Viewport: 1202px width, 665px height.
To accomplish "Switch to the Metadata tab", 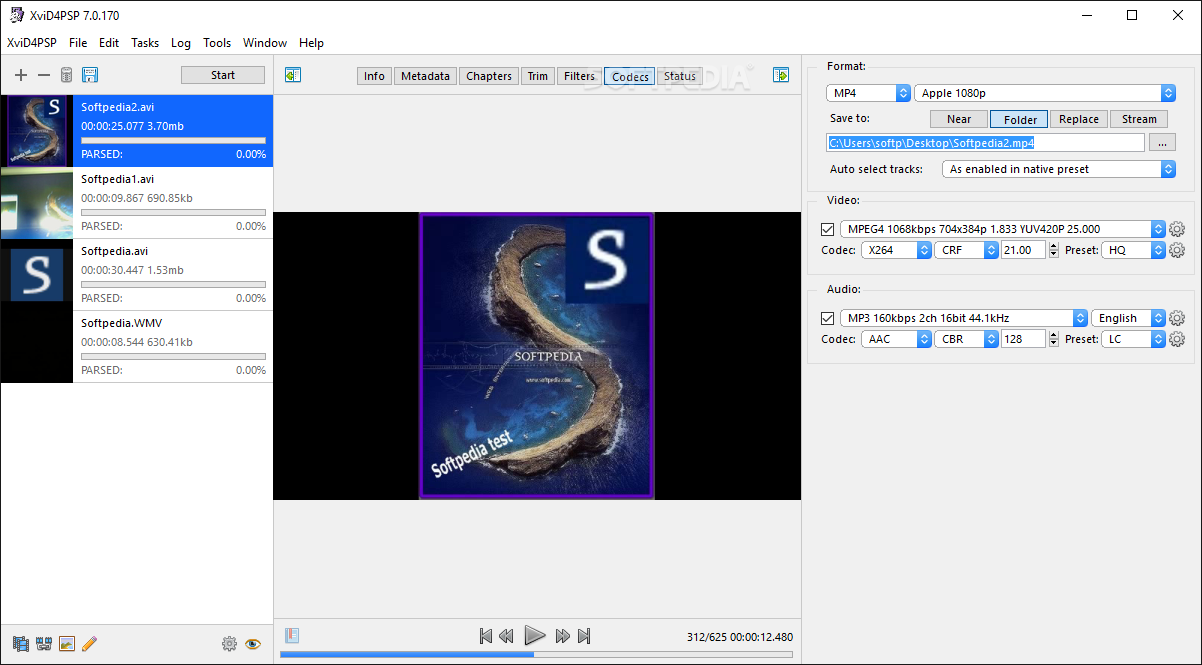I will pos(426,76).
